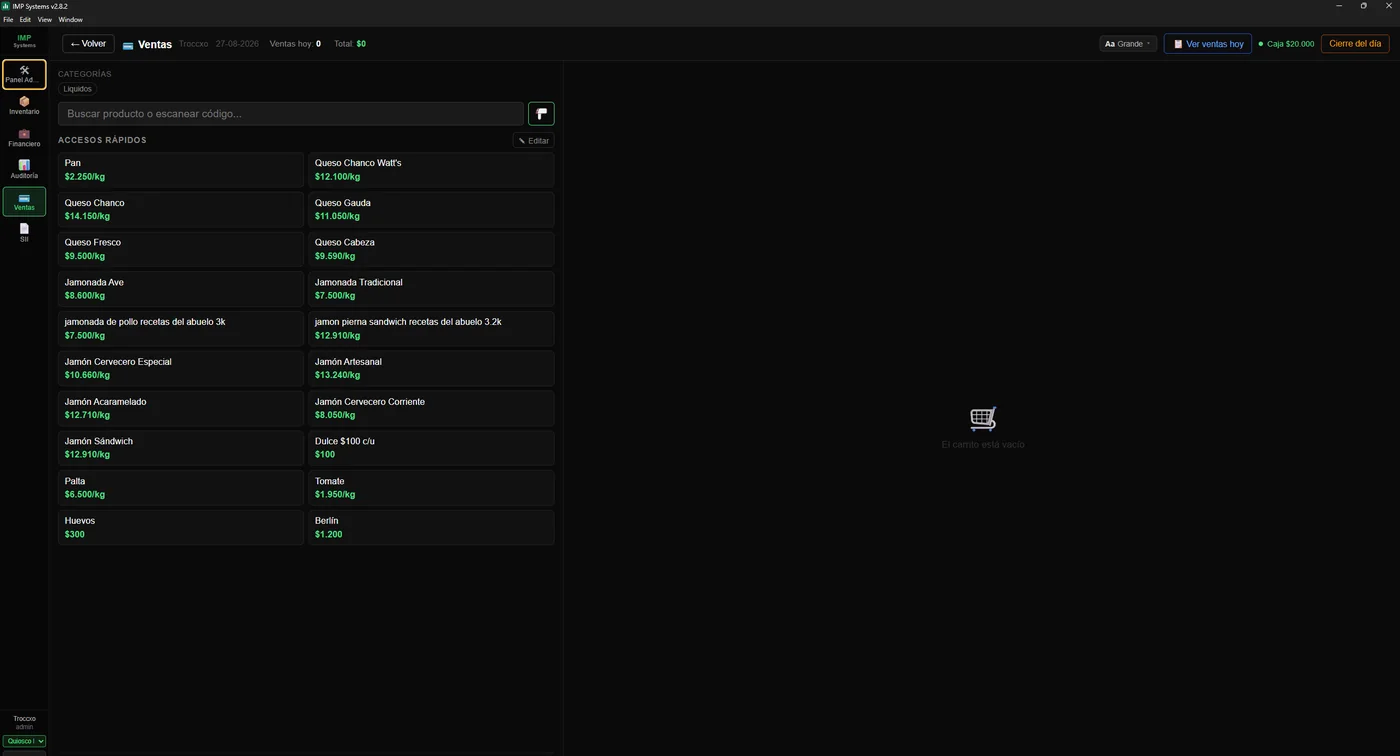Screen dimensions: 1400x756
Task: Open the Auditoría chart section
Action: coord(24,170)
